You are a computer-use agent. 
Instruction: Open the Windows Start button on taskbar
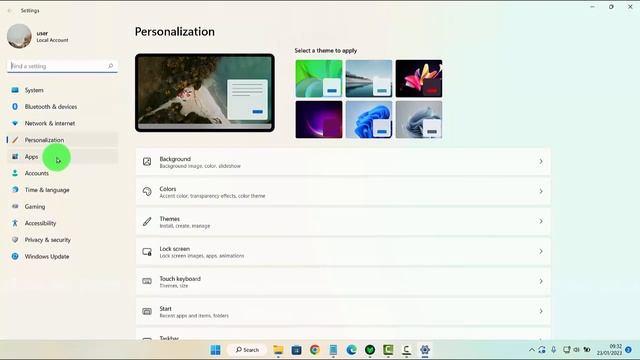coord(216,350)
